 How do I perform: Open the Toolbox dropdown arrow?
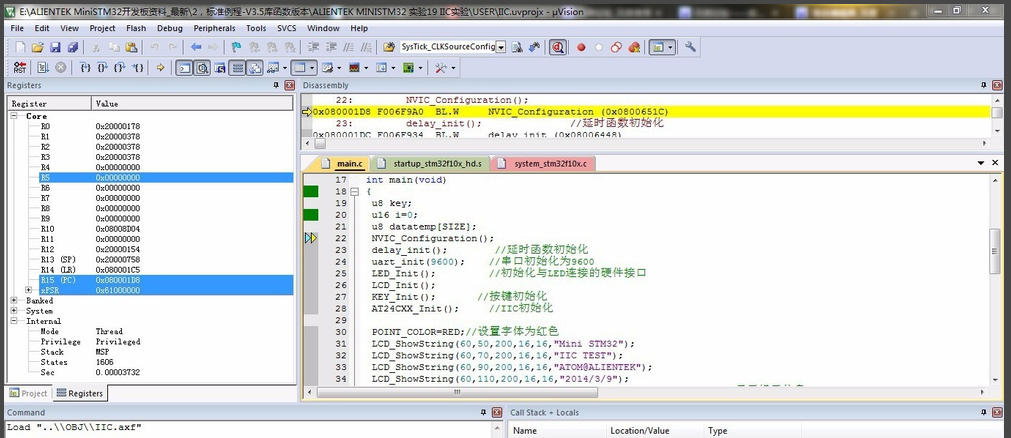point(453,68)
